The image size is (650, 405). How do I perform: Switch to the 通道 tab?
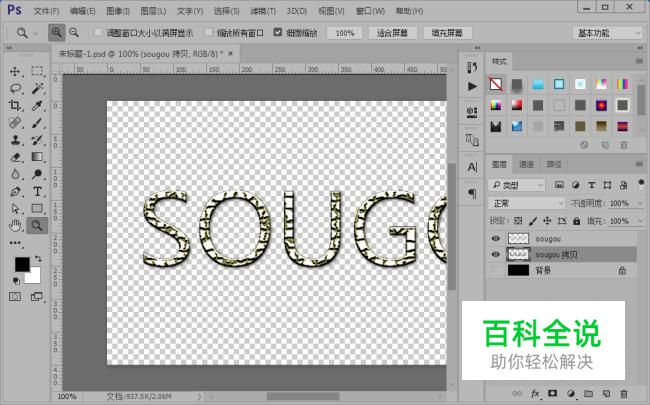[x=526, y=165]
